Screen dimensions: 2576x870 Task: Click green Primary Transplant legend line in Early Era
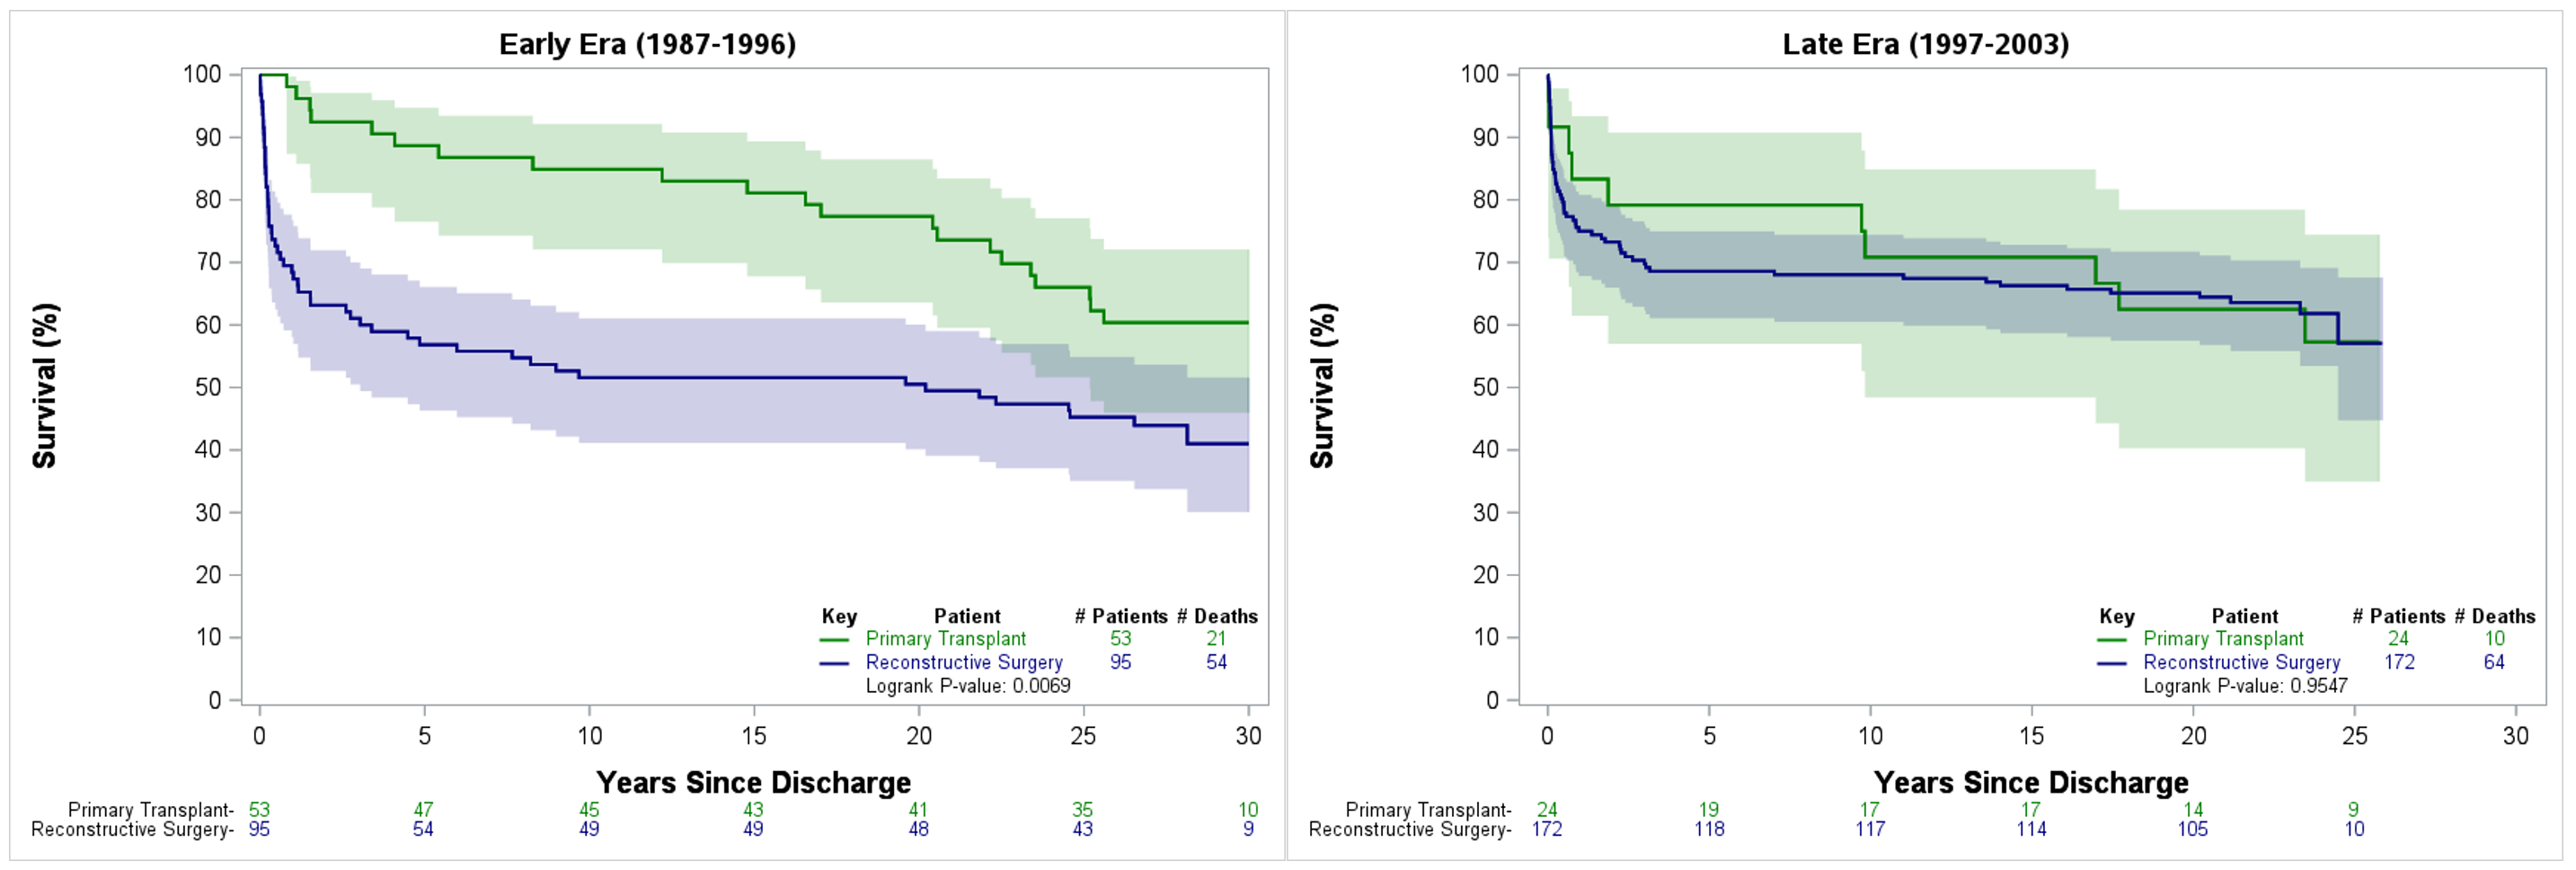pos(834,639)
